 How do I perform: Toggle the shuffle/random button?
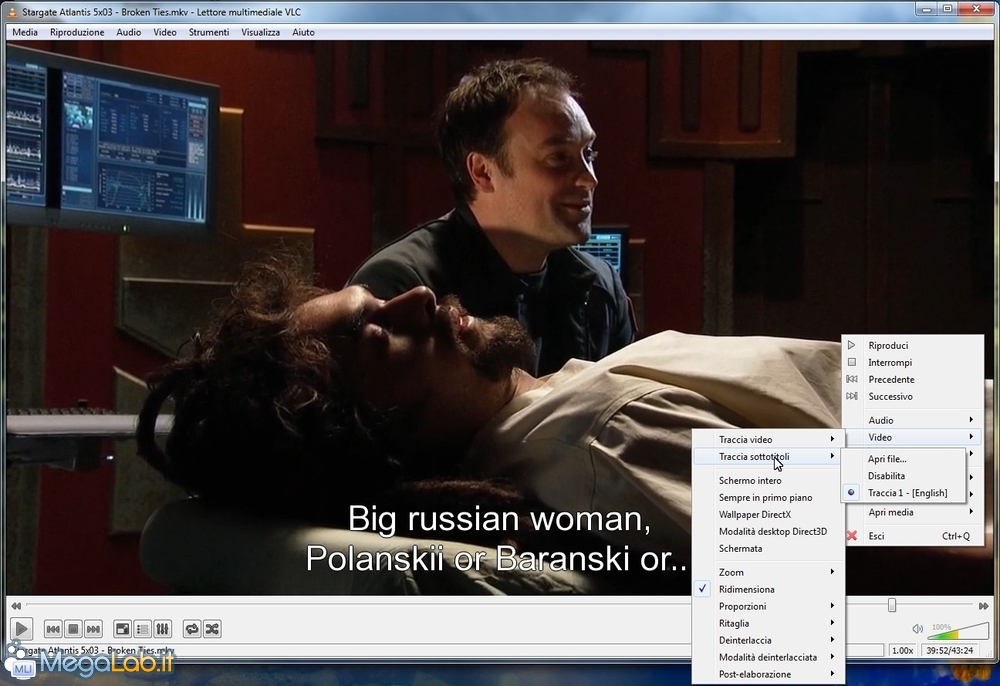212,629
